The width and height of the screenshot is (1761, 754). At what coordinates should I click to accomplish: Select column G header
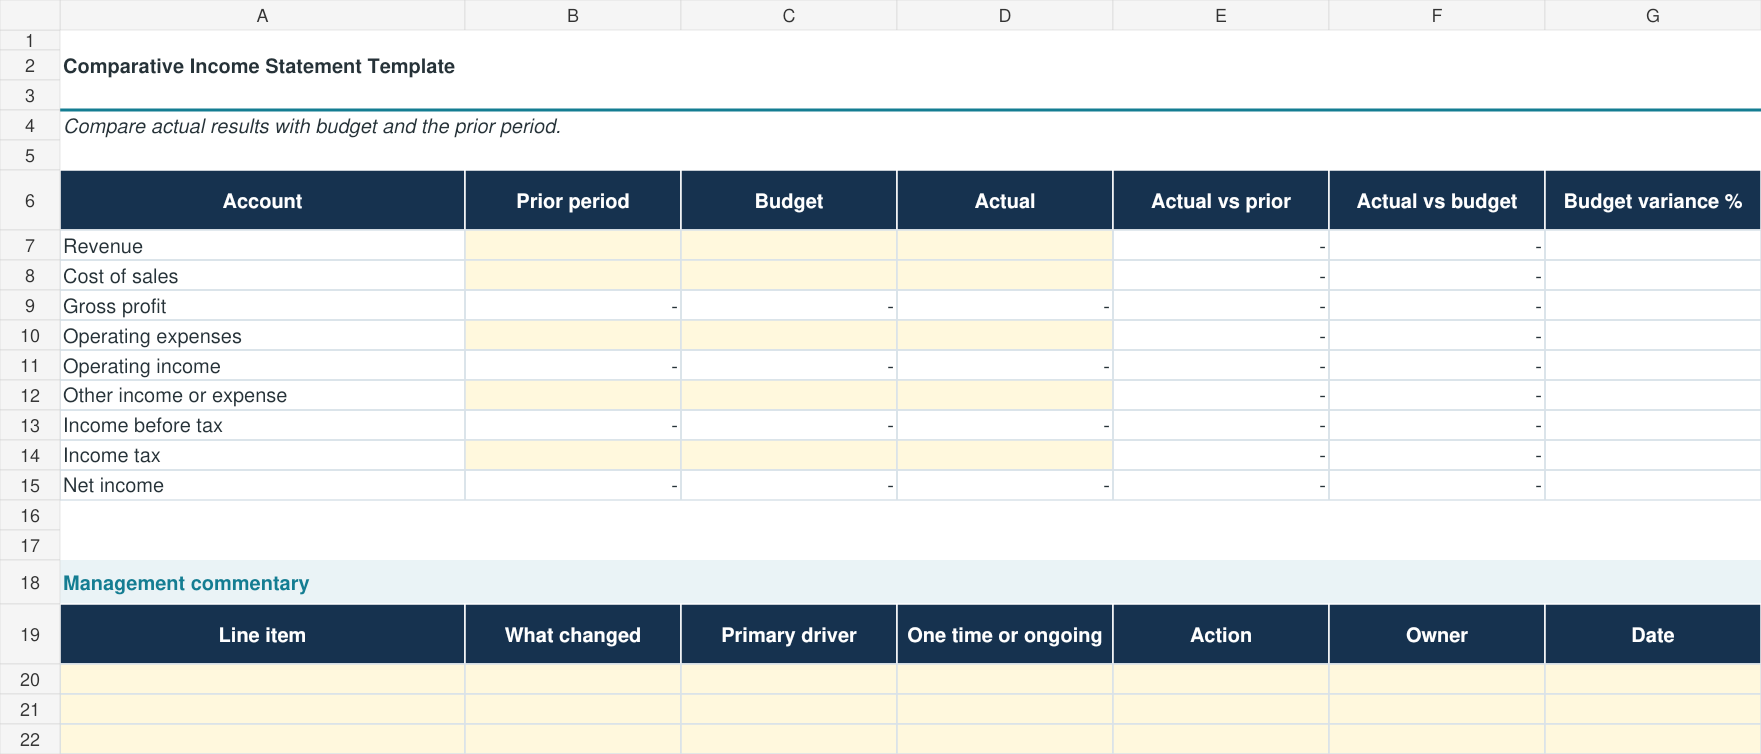point(1653,15)
